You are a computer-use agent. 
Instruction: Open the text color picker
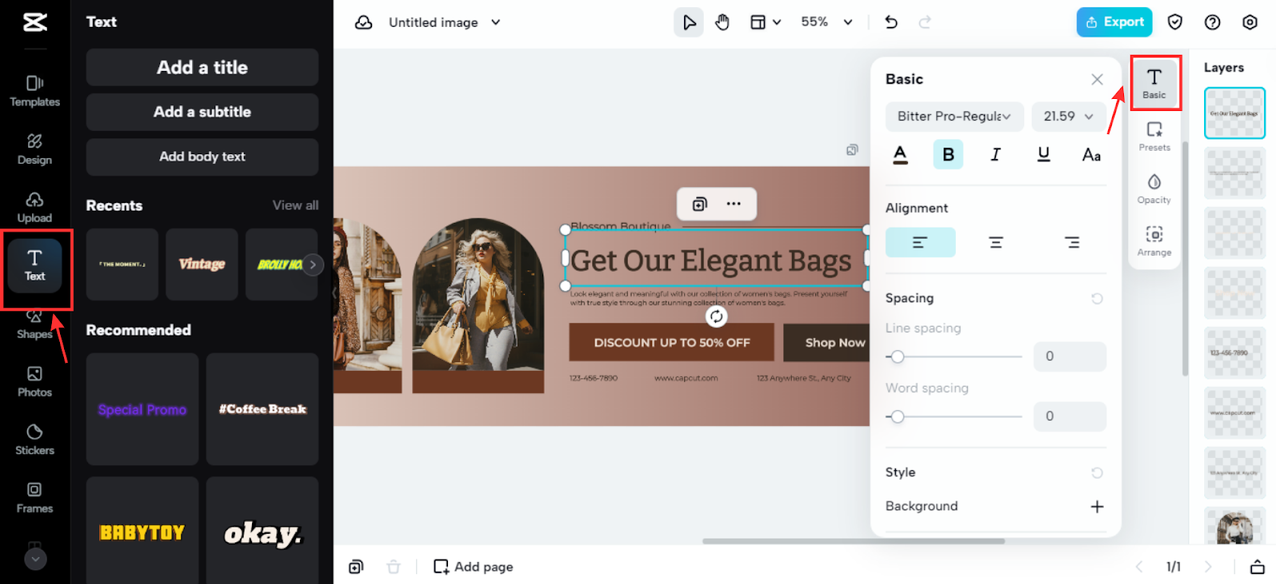click(x=900, y=155)
